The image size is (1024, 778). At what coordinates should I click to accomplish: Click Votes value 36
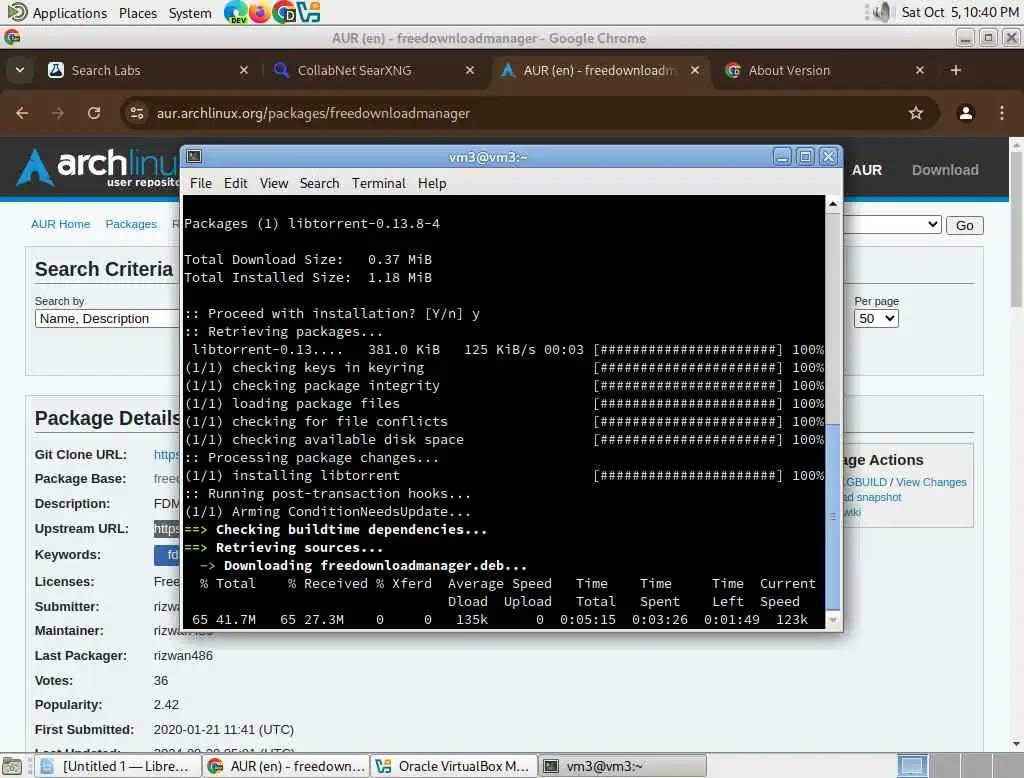tap(161, 680)
